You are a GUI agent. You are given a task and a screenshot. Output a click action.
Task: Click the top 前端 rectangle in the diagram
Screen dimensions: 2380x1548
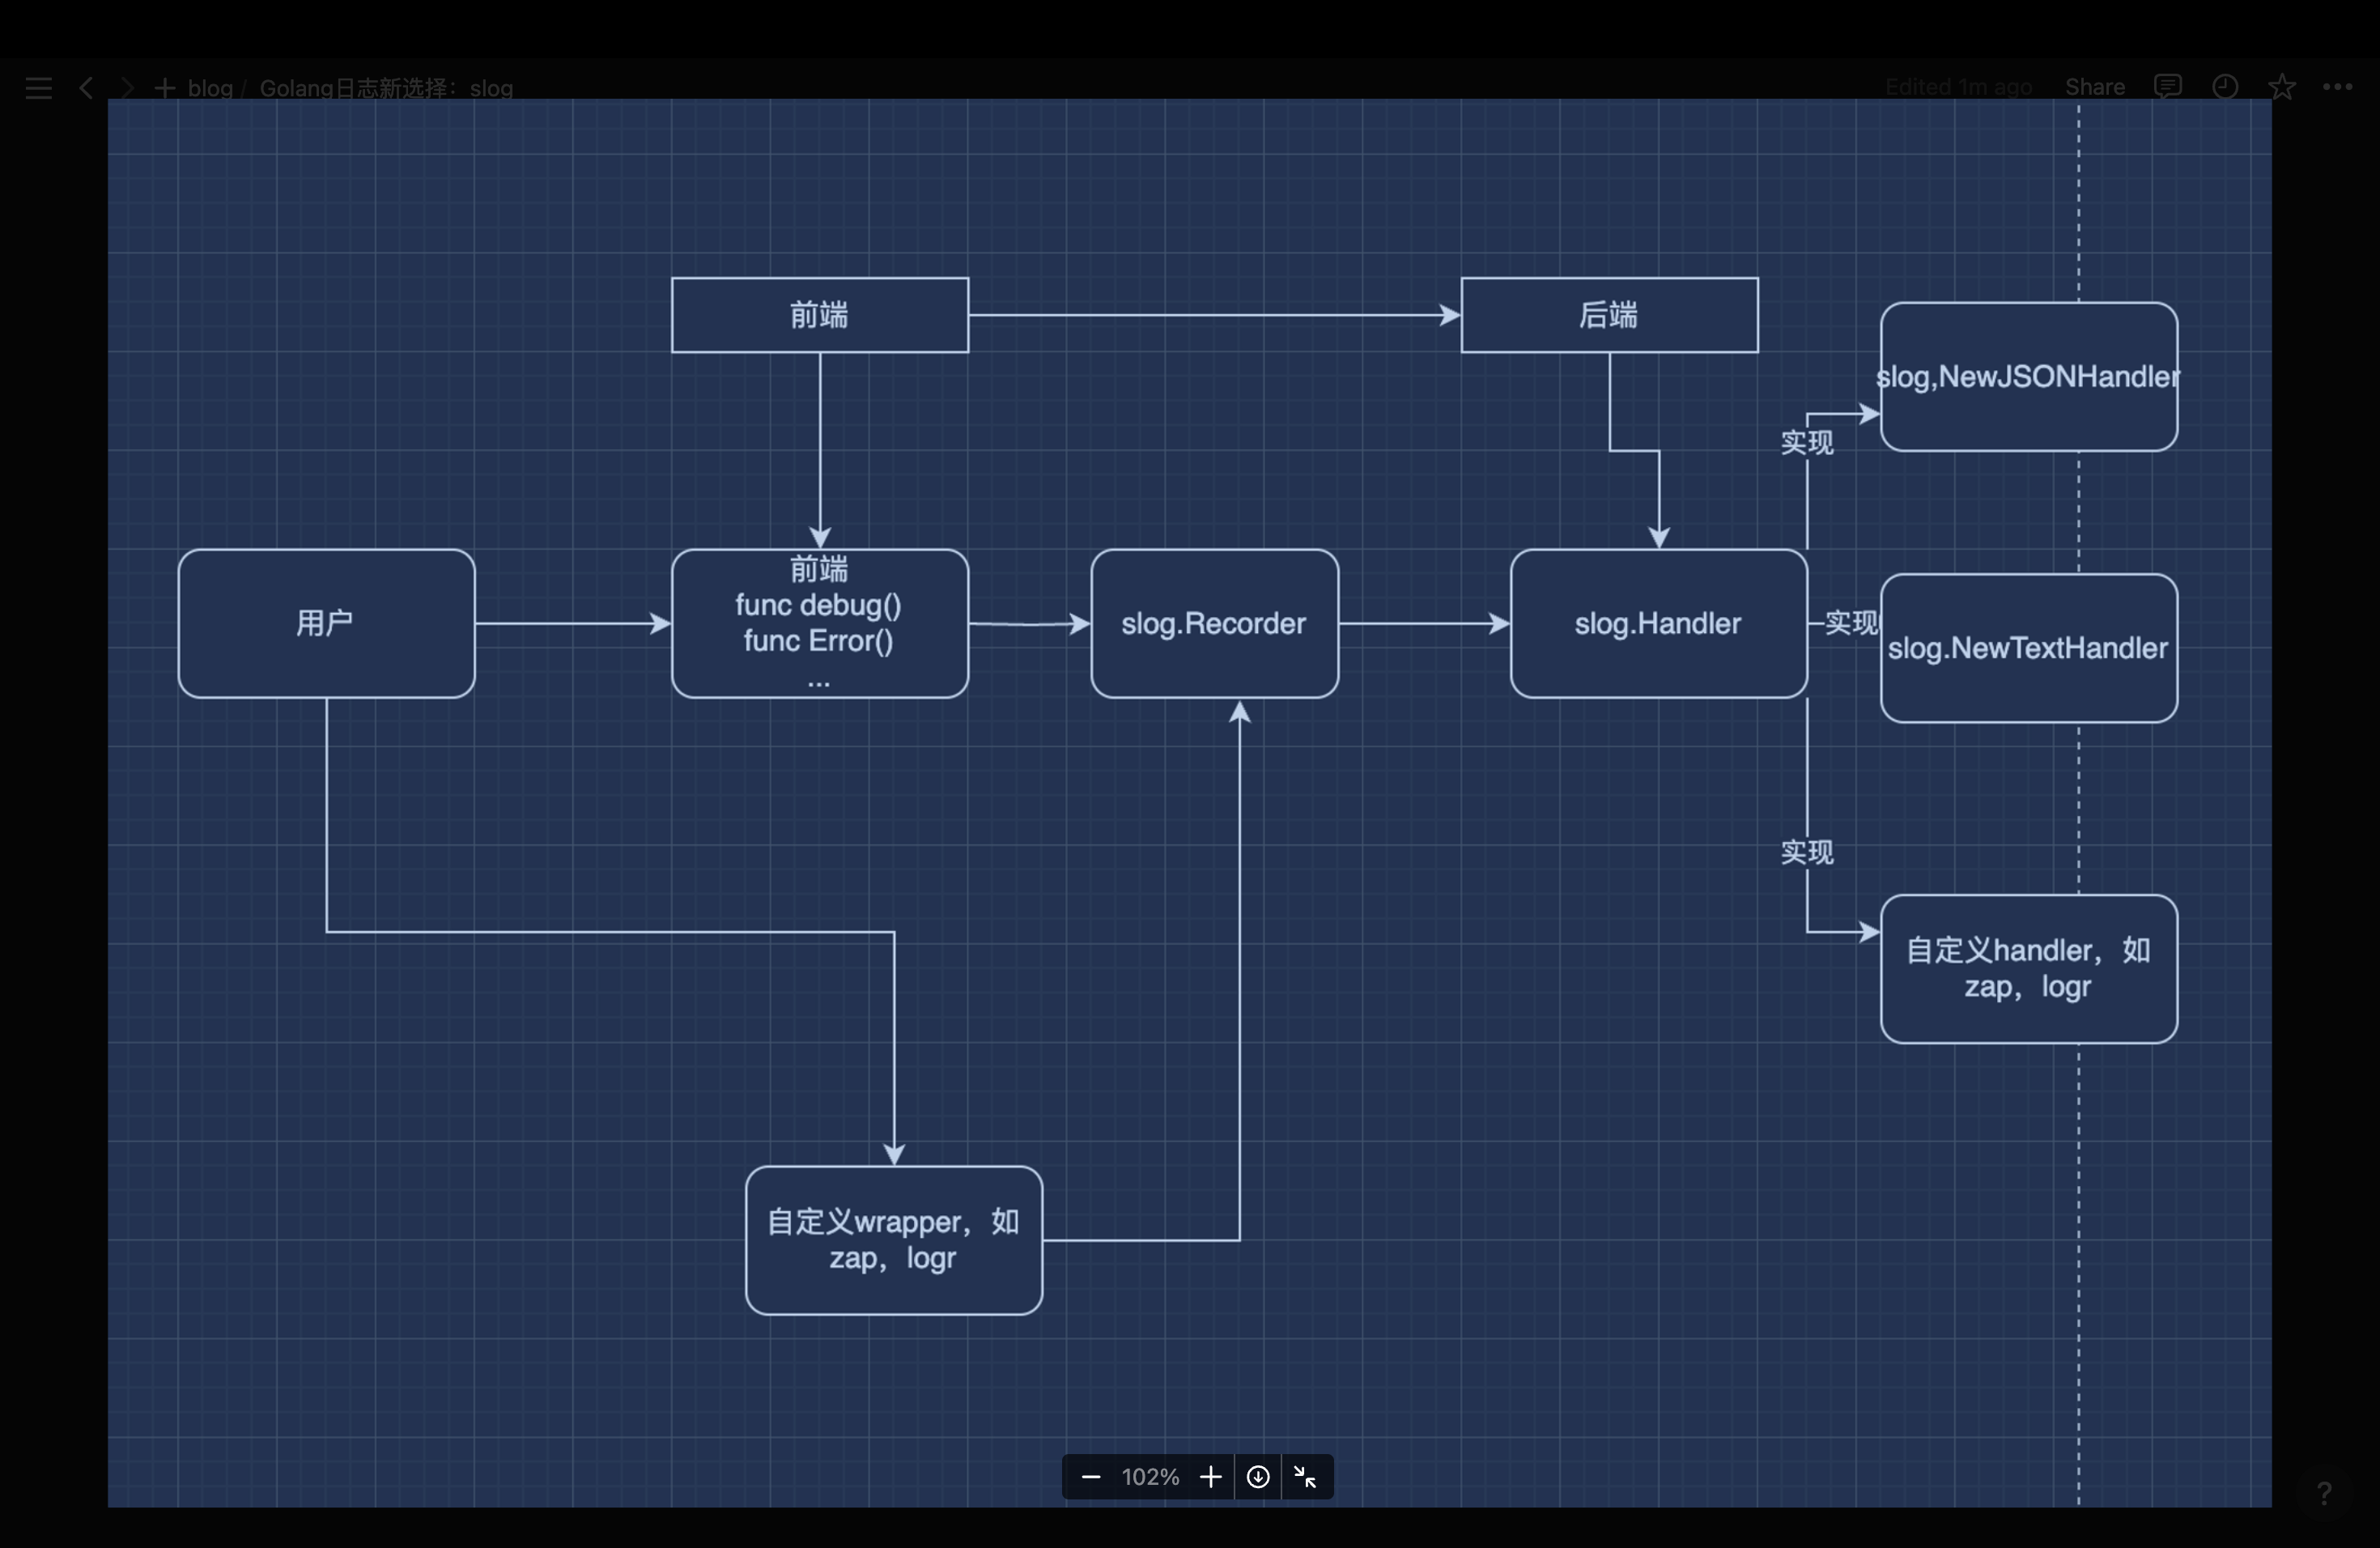click(x=820, y=315)
